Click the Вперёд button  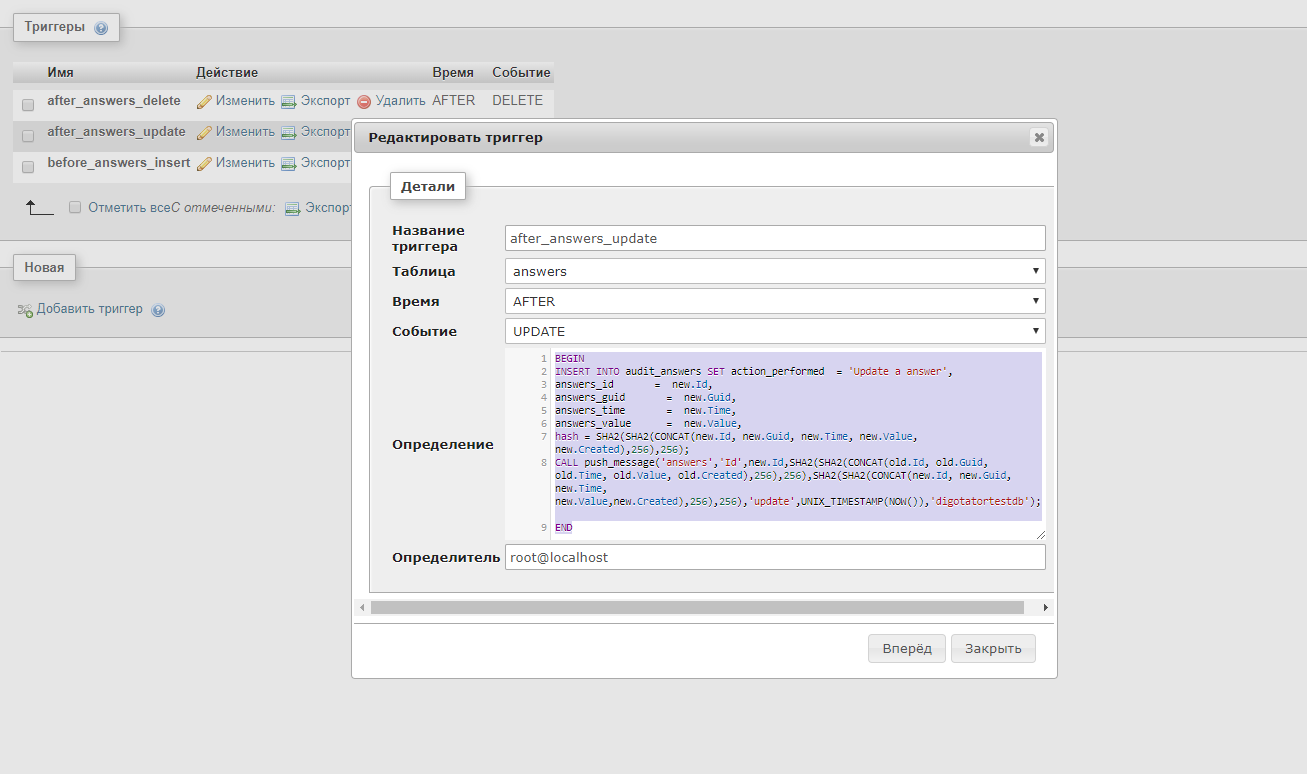pyautogui.click(x=907, y=648)
